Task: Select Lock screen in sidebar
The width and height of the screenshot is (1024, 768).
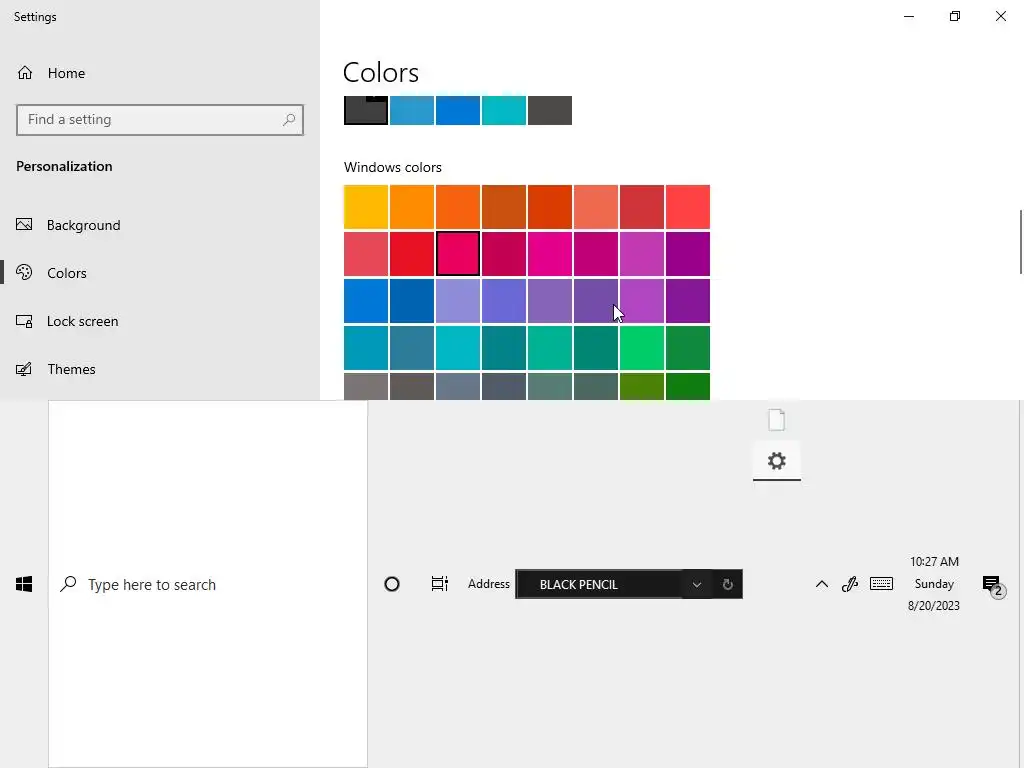Action: pyautogui.click(x=82, y=321)
